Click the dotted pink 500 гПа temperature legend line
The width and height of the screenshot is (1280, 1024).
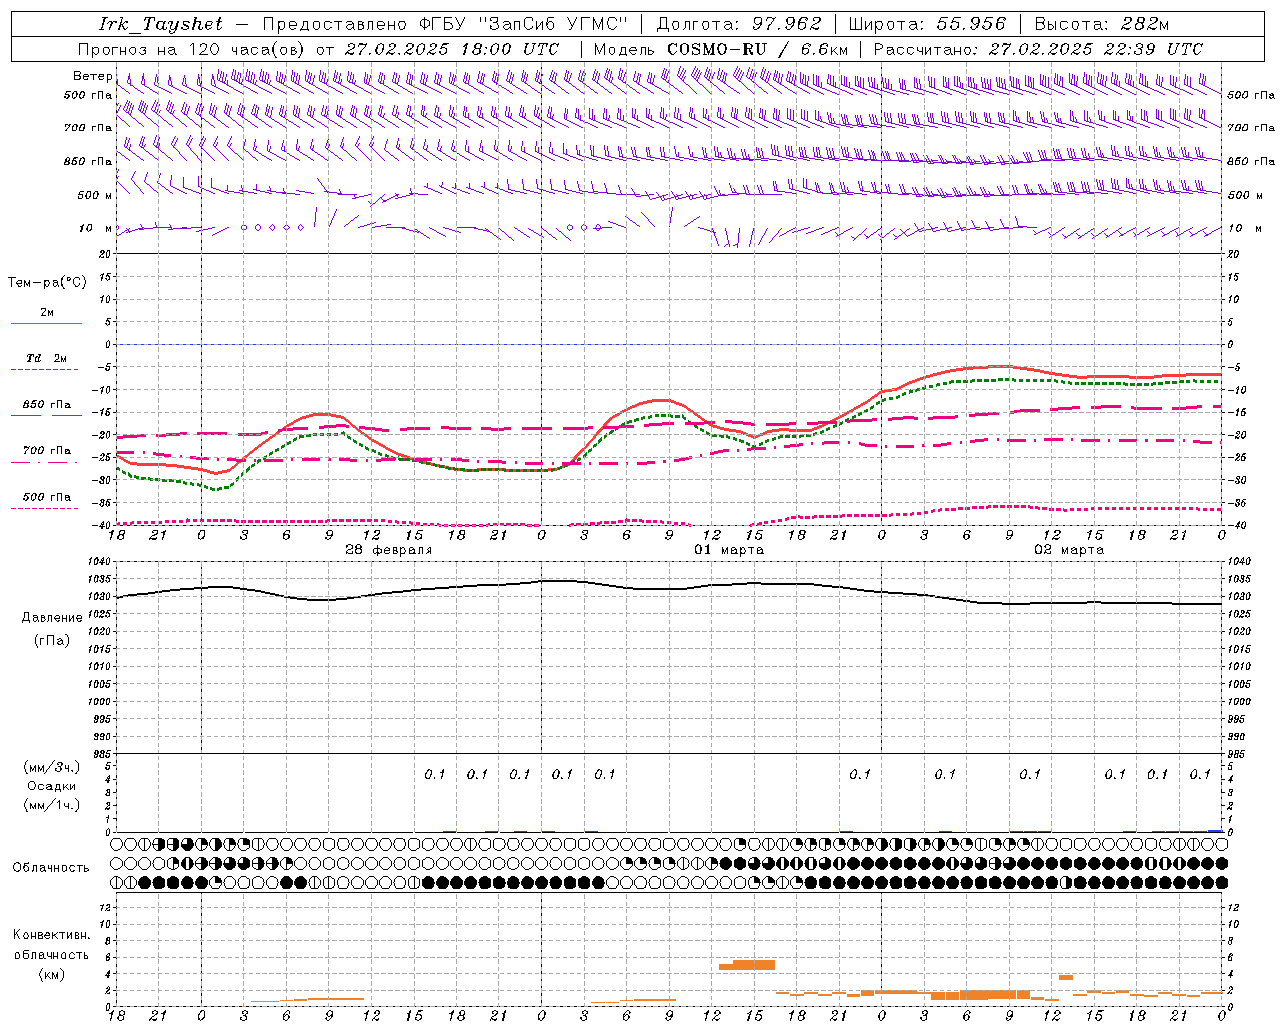click(46, 508)
